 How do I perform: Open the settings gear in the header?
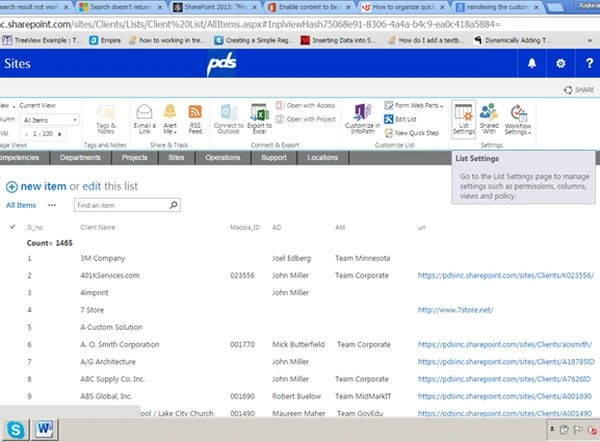click(x=561, y=64)
